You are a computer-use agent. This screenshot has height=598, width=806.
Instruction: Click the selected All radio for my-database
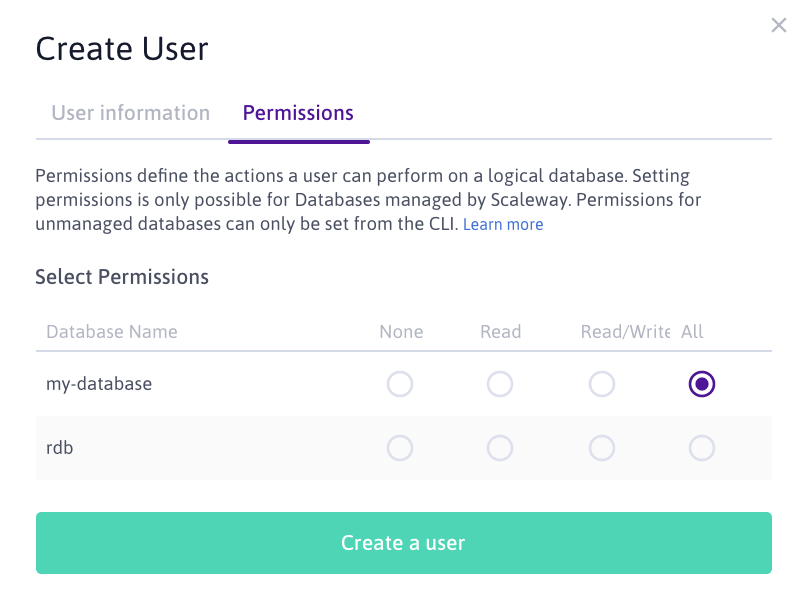tap(702, 384)
